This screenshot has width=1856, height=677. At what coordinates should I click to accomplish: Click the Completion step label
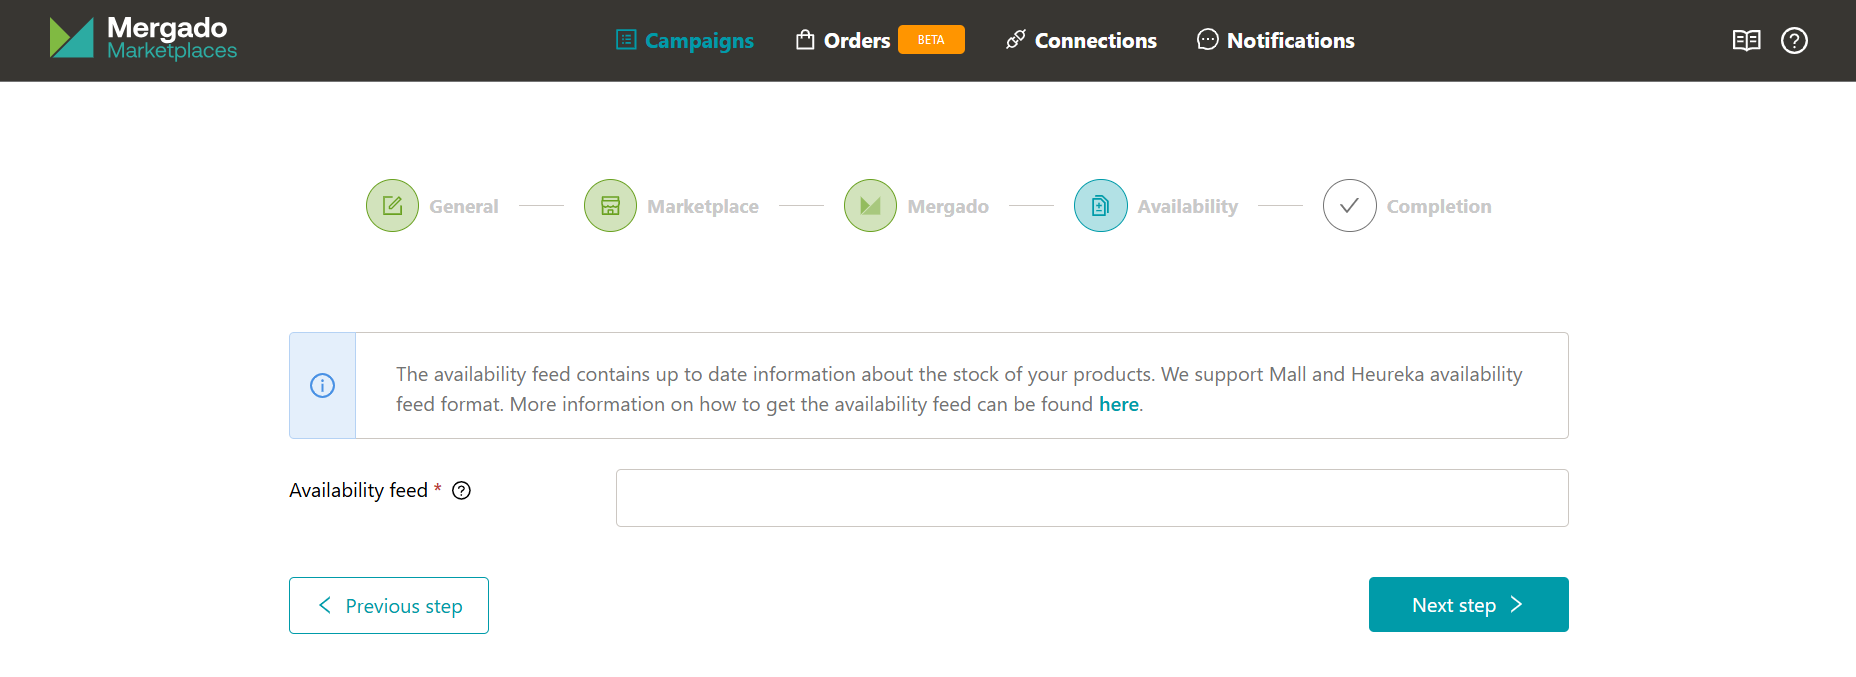1438,206
